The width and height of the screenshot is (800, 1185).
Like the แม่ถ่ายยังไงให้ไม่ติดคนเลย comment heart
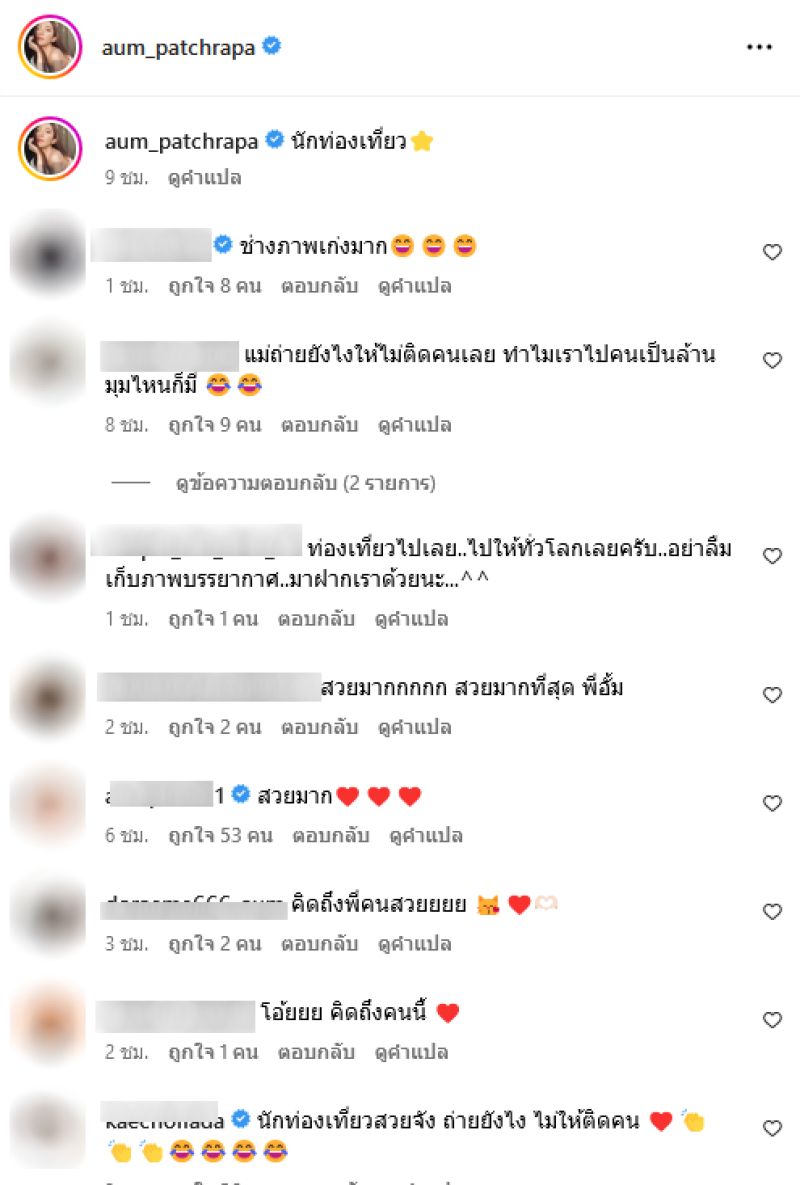[772, 360]
